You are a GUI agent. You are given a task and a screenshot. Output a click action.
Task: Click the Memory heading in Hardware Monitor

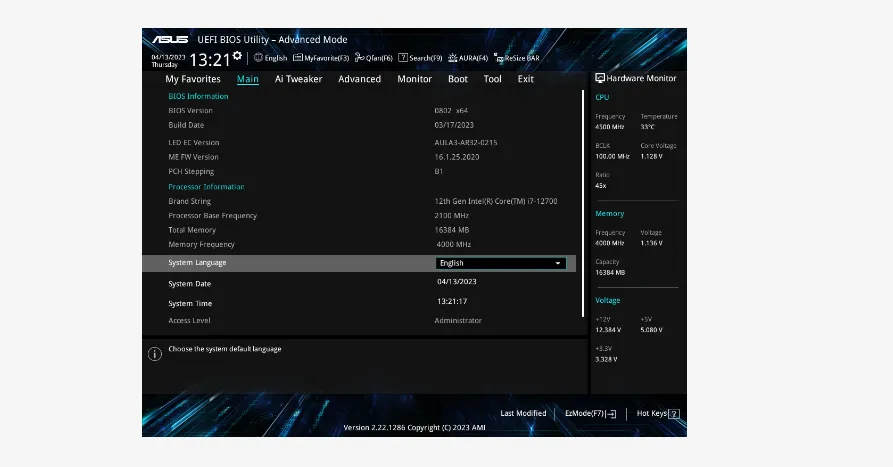[609, 214]
